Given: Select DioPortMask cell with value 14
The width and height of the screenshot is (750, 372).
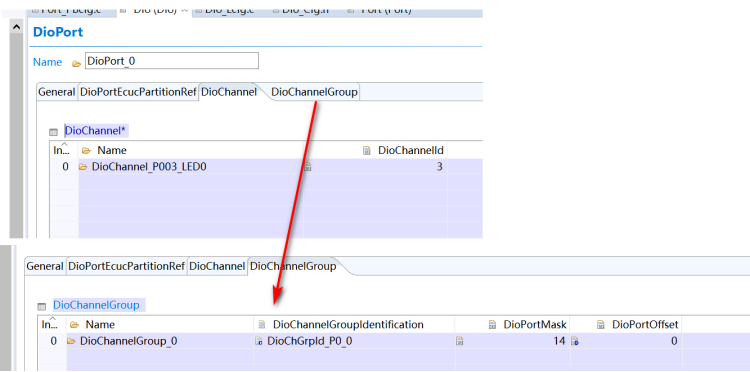Looking at the screenshot, I should pos(512,341).
